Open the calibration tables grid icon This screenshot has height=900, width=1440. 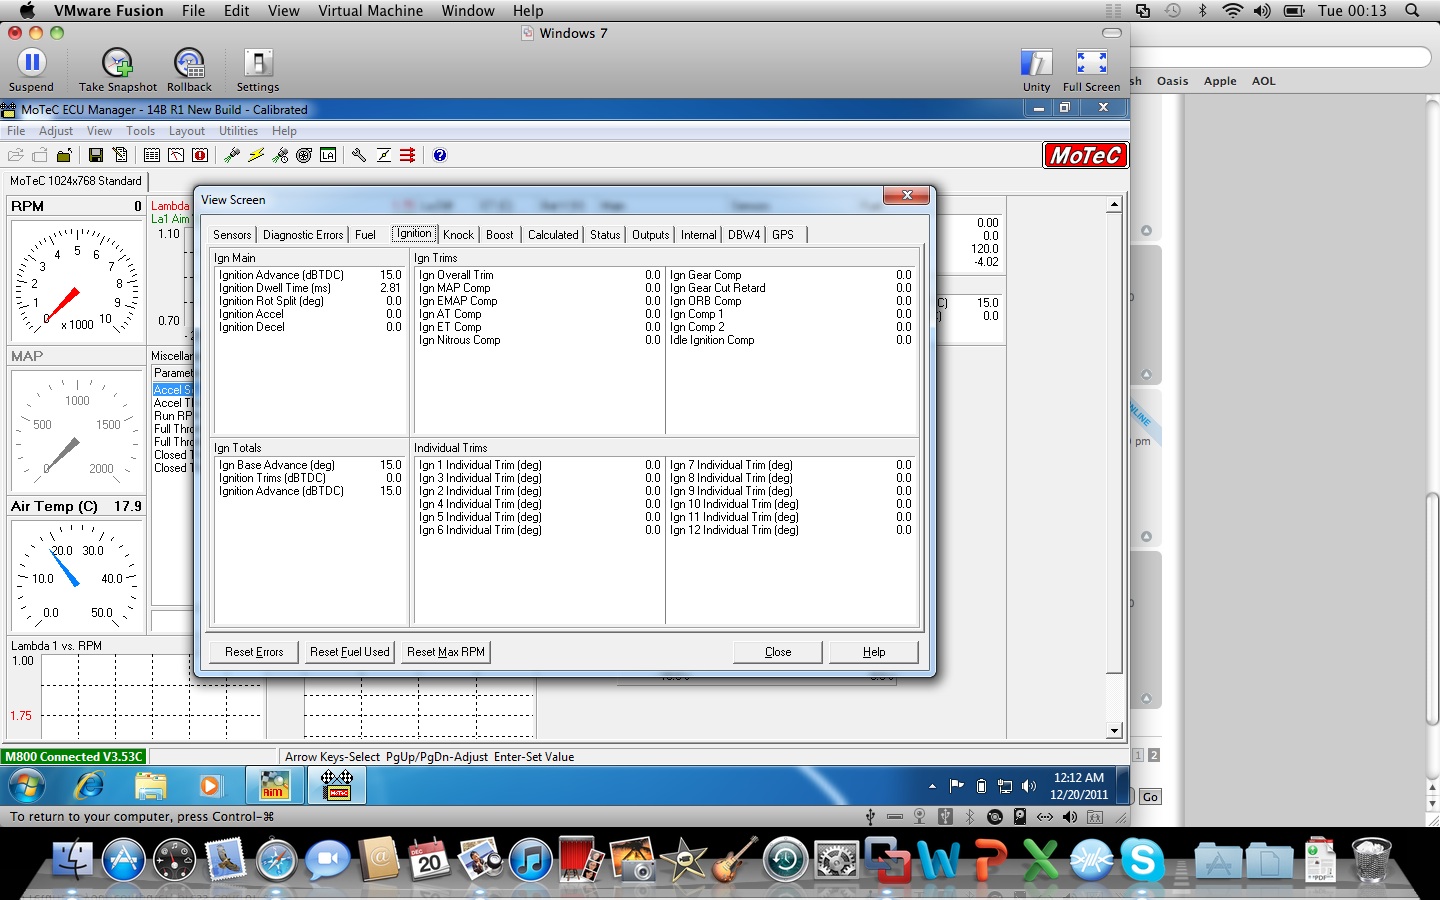pos(152,155)
